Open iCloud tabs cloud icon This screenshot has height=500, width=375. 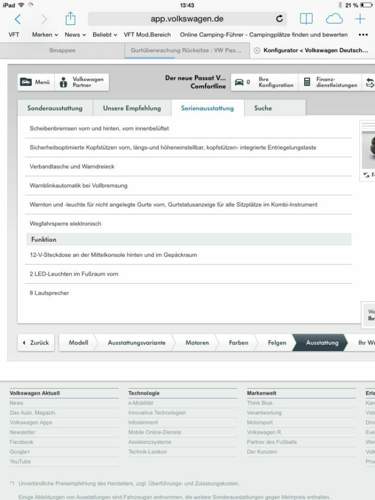pyautogui.click(x=334, y=19)
